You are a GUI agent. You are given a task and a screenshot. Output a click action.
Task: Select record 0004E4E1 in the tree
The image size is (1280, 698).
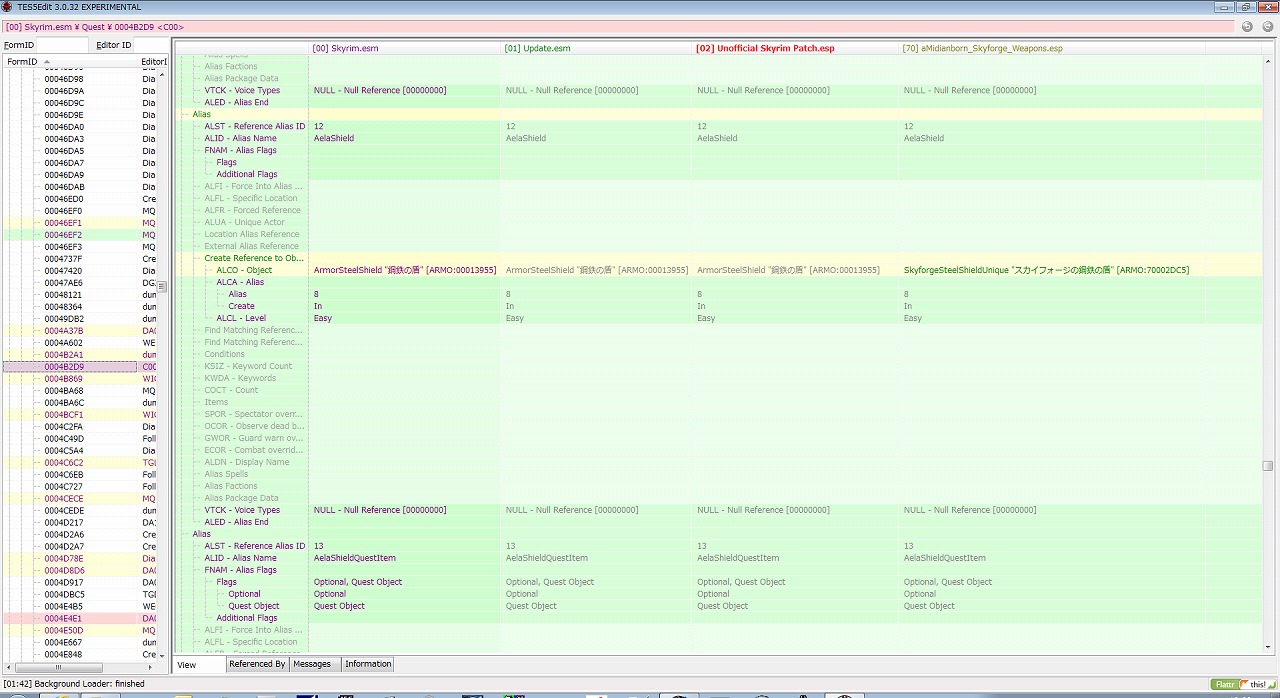63,619
